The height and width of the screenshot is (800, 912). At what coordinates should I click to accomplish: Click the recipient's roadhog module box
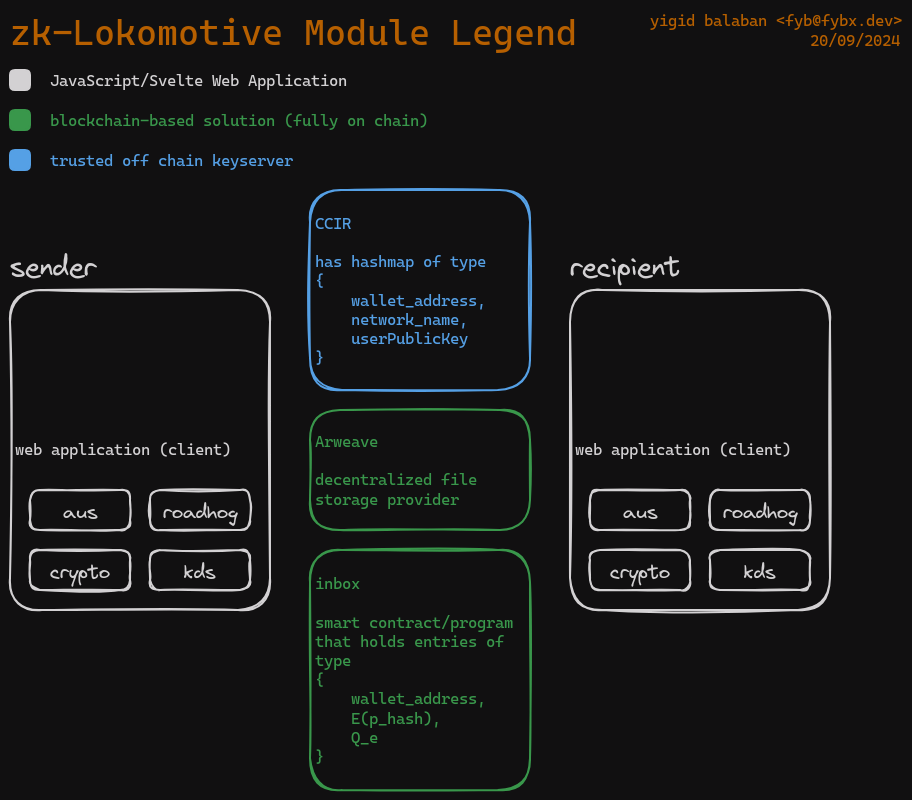760,511
